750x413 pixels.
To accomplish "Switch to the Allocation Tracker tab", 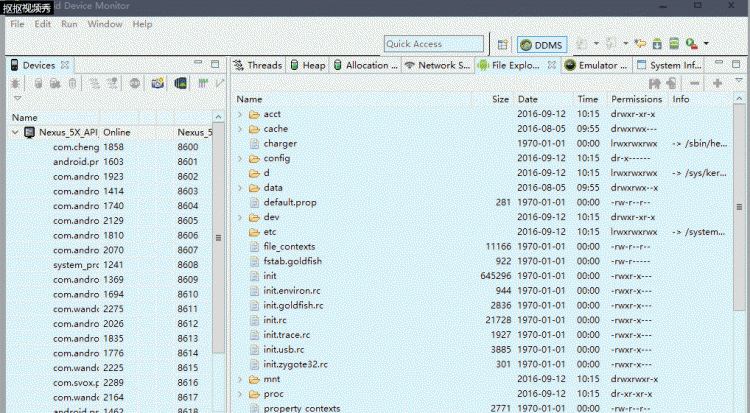I will pos(365,65).
